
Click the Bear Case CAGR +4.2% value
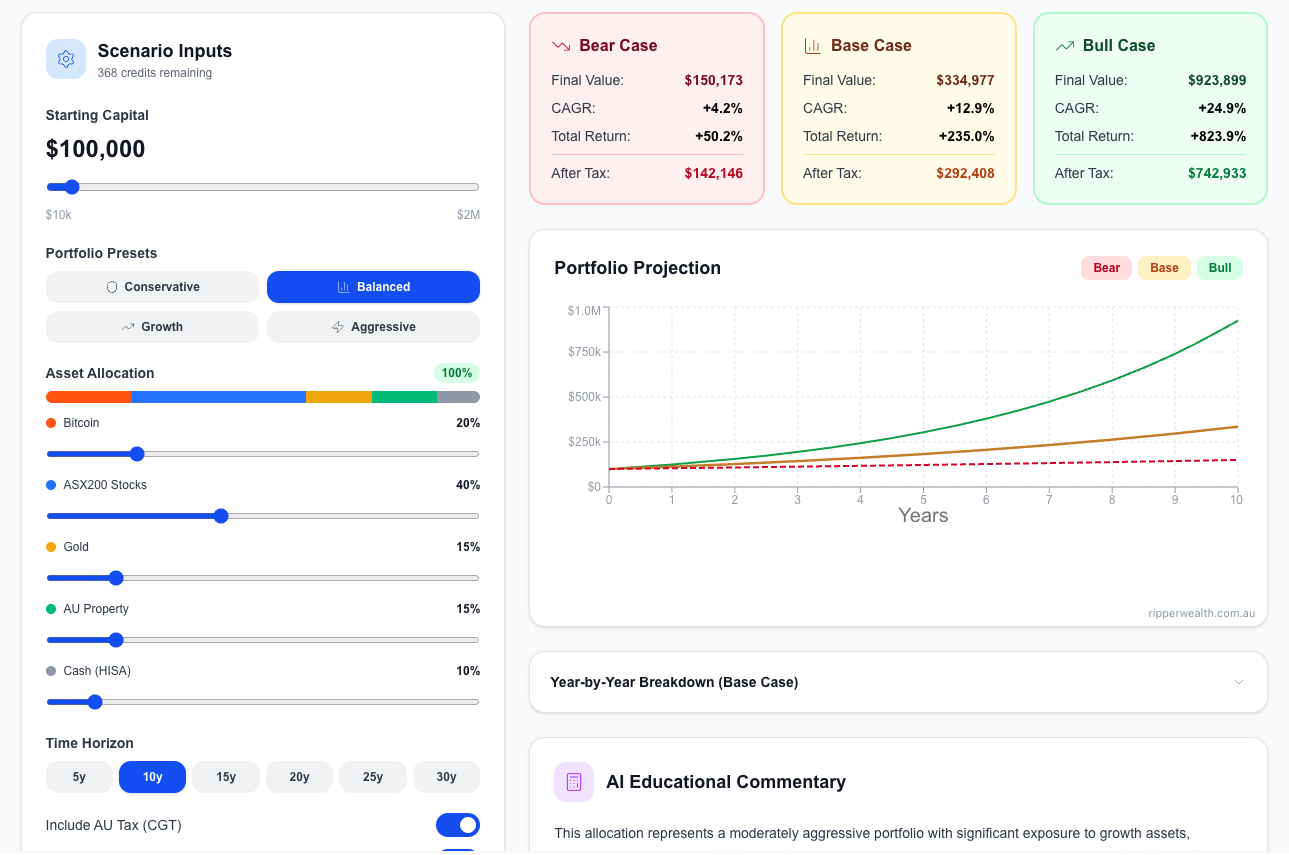(x=723, y=108)
